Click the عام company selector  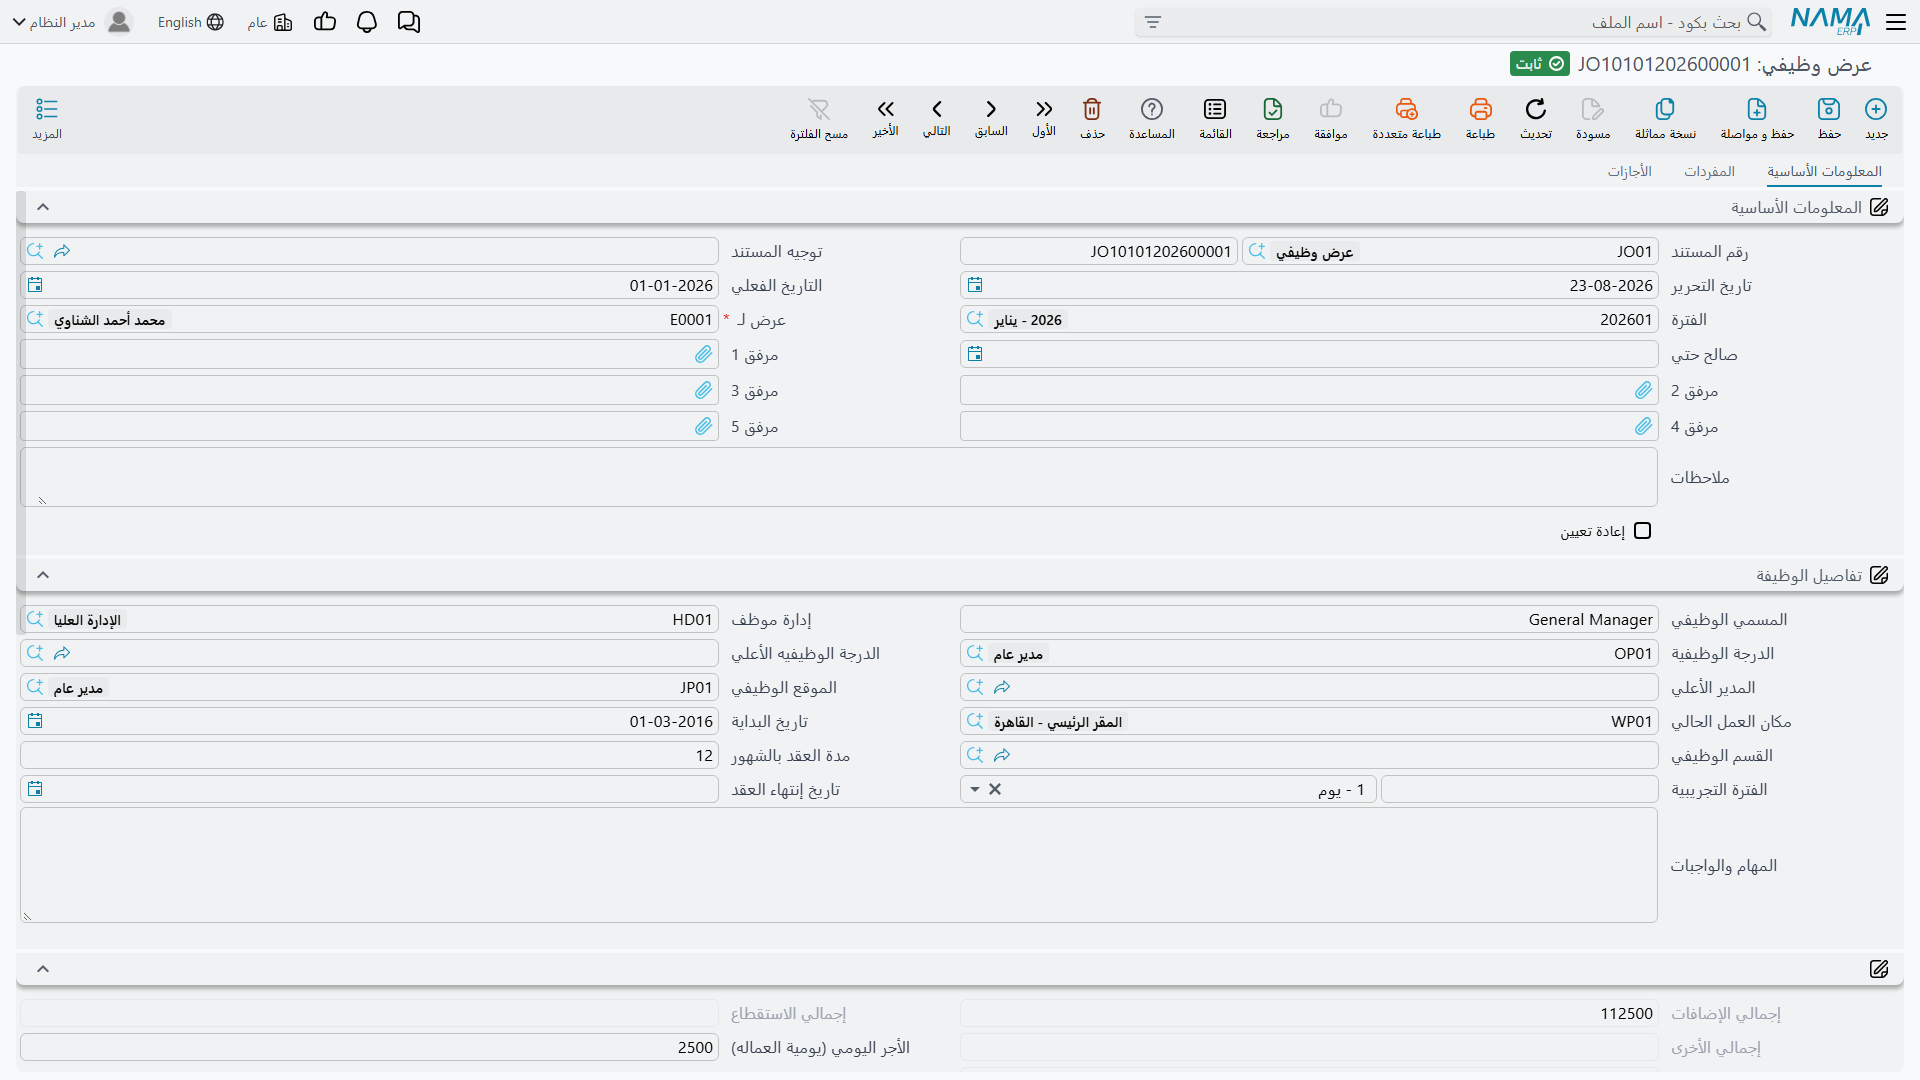270,22
